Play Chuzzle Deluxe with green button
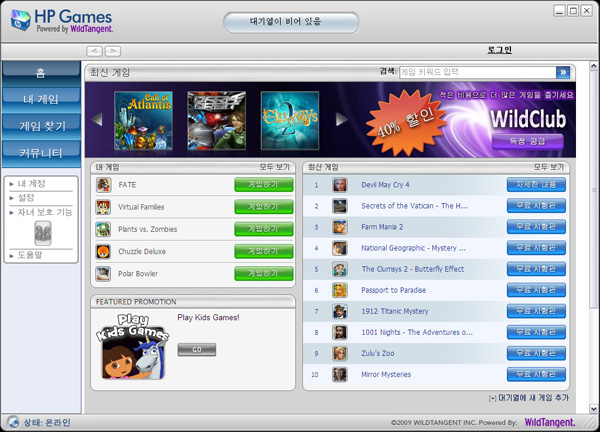 (x=264, y=251)
